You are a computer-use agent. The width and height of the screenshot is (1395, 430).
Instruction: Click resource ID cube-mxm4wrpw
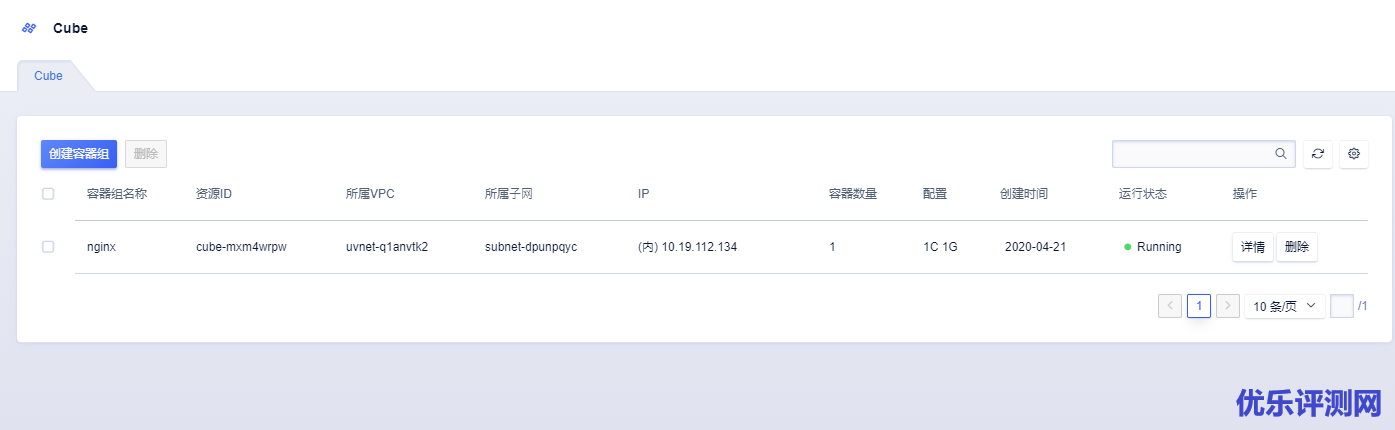click(241, 247)
